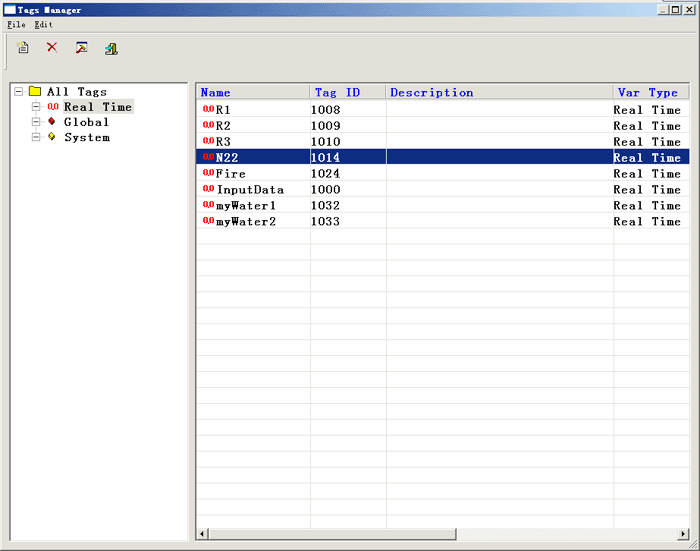Click Real Time var type in R1 row
This screenshot has height=551, width=700.
click(647, 109)
